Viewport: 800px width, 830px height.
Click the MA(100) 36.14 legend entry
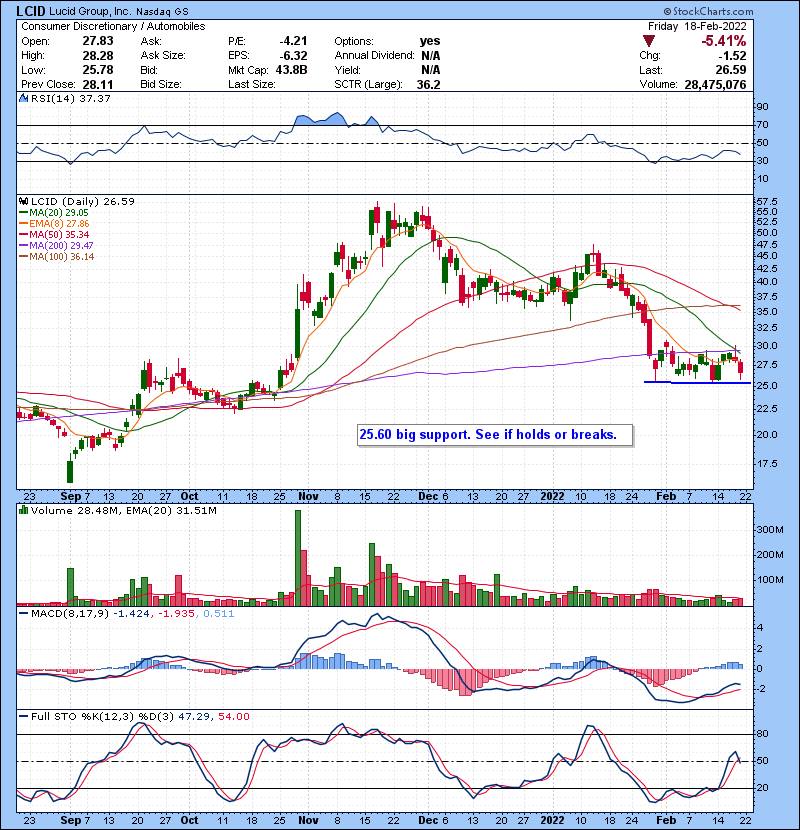pos(56,256)
